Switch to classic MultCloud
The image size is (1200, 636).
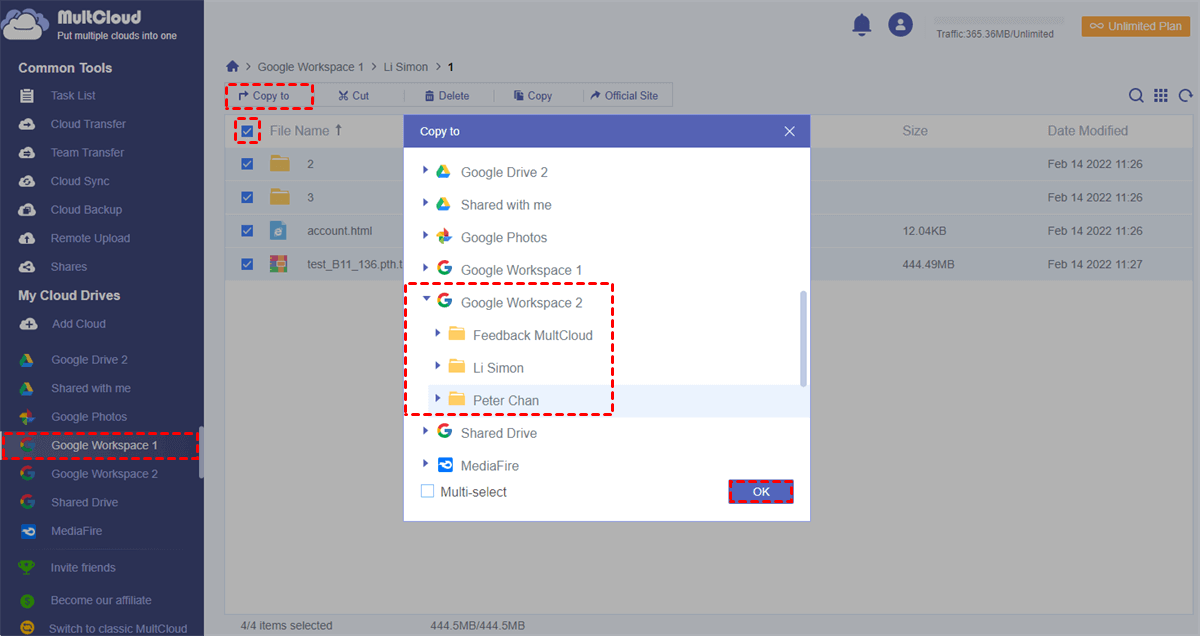pyautogui.click(x=117, y=628)
